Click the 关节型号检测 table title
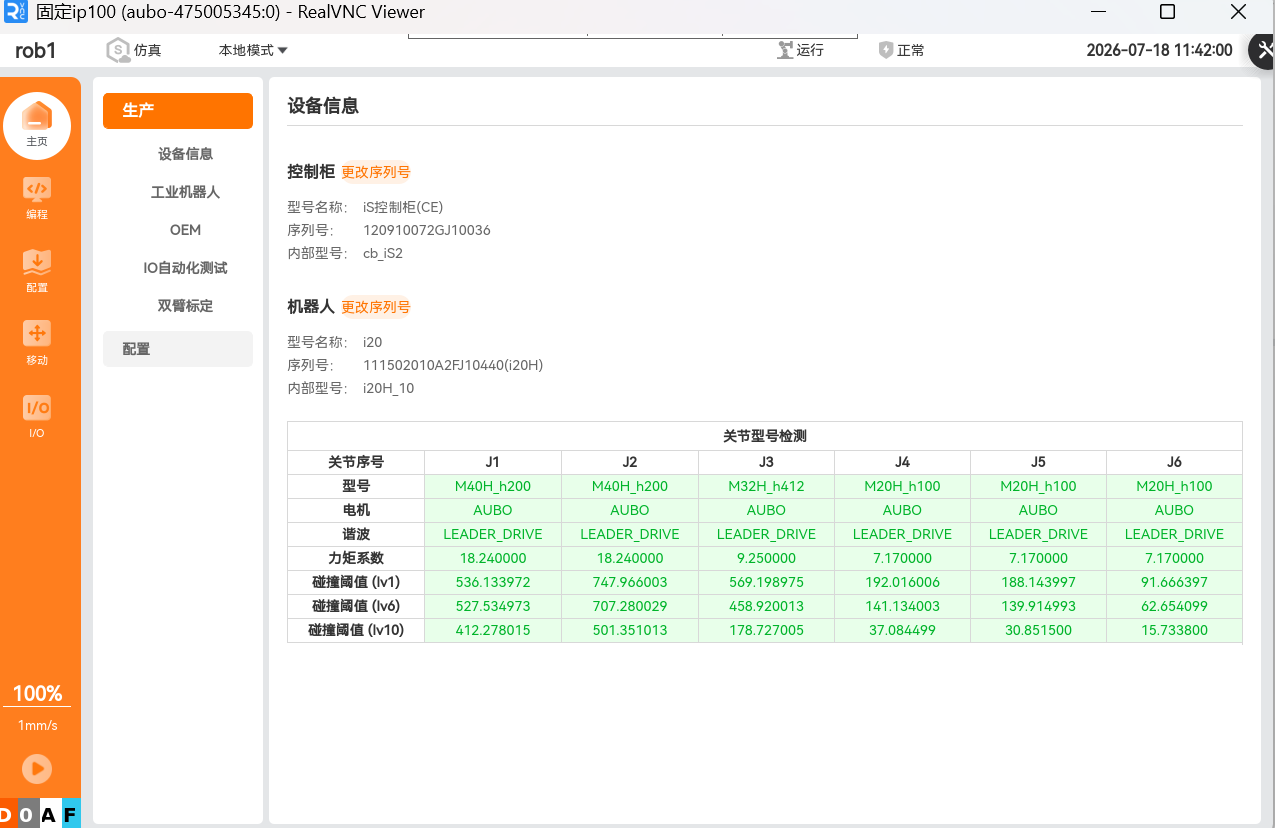 765,437
